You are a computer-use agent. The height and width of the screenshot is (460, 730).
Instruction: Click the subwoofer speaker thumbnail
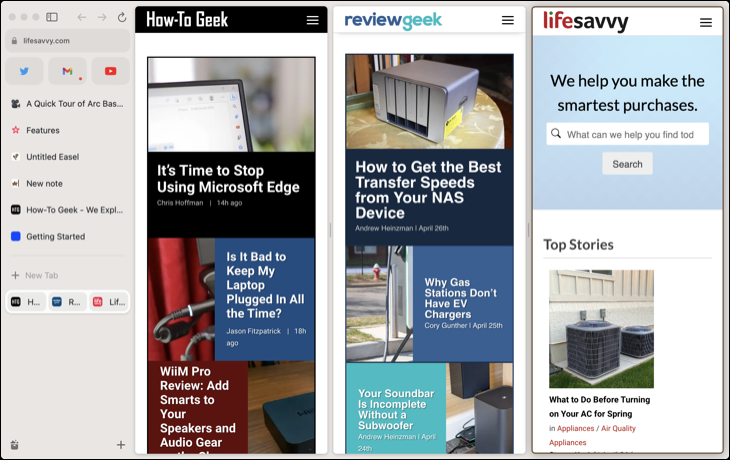click(480, 408)
